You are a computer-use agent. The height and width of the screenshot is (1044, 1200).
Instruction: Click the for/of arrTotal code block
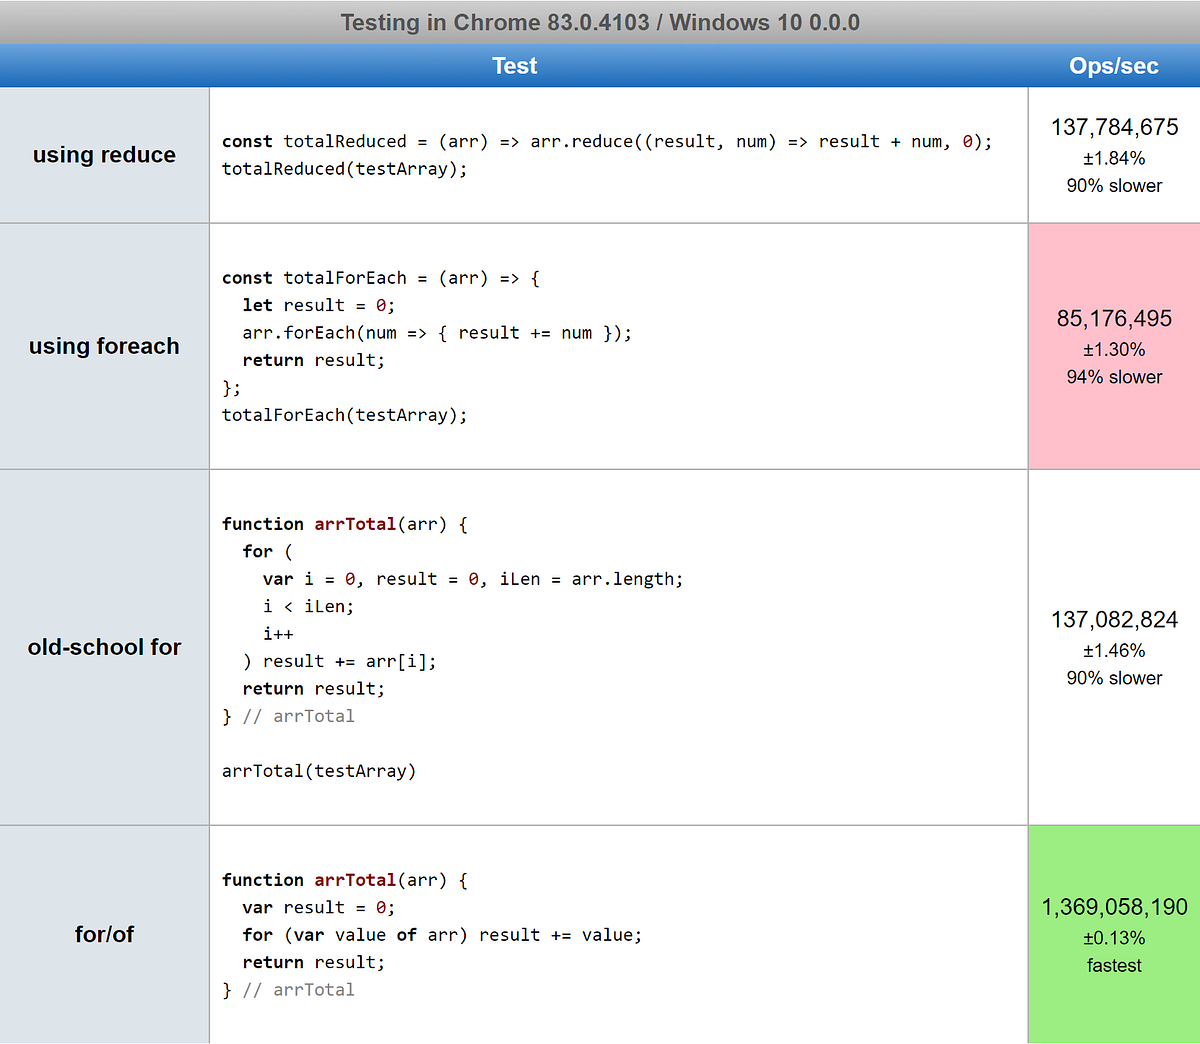tap(430, 934)
